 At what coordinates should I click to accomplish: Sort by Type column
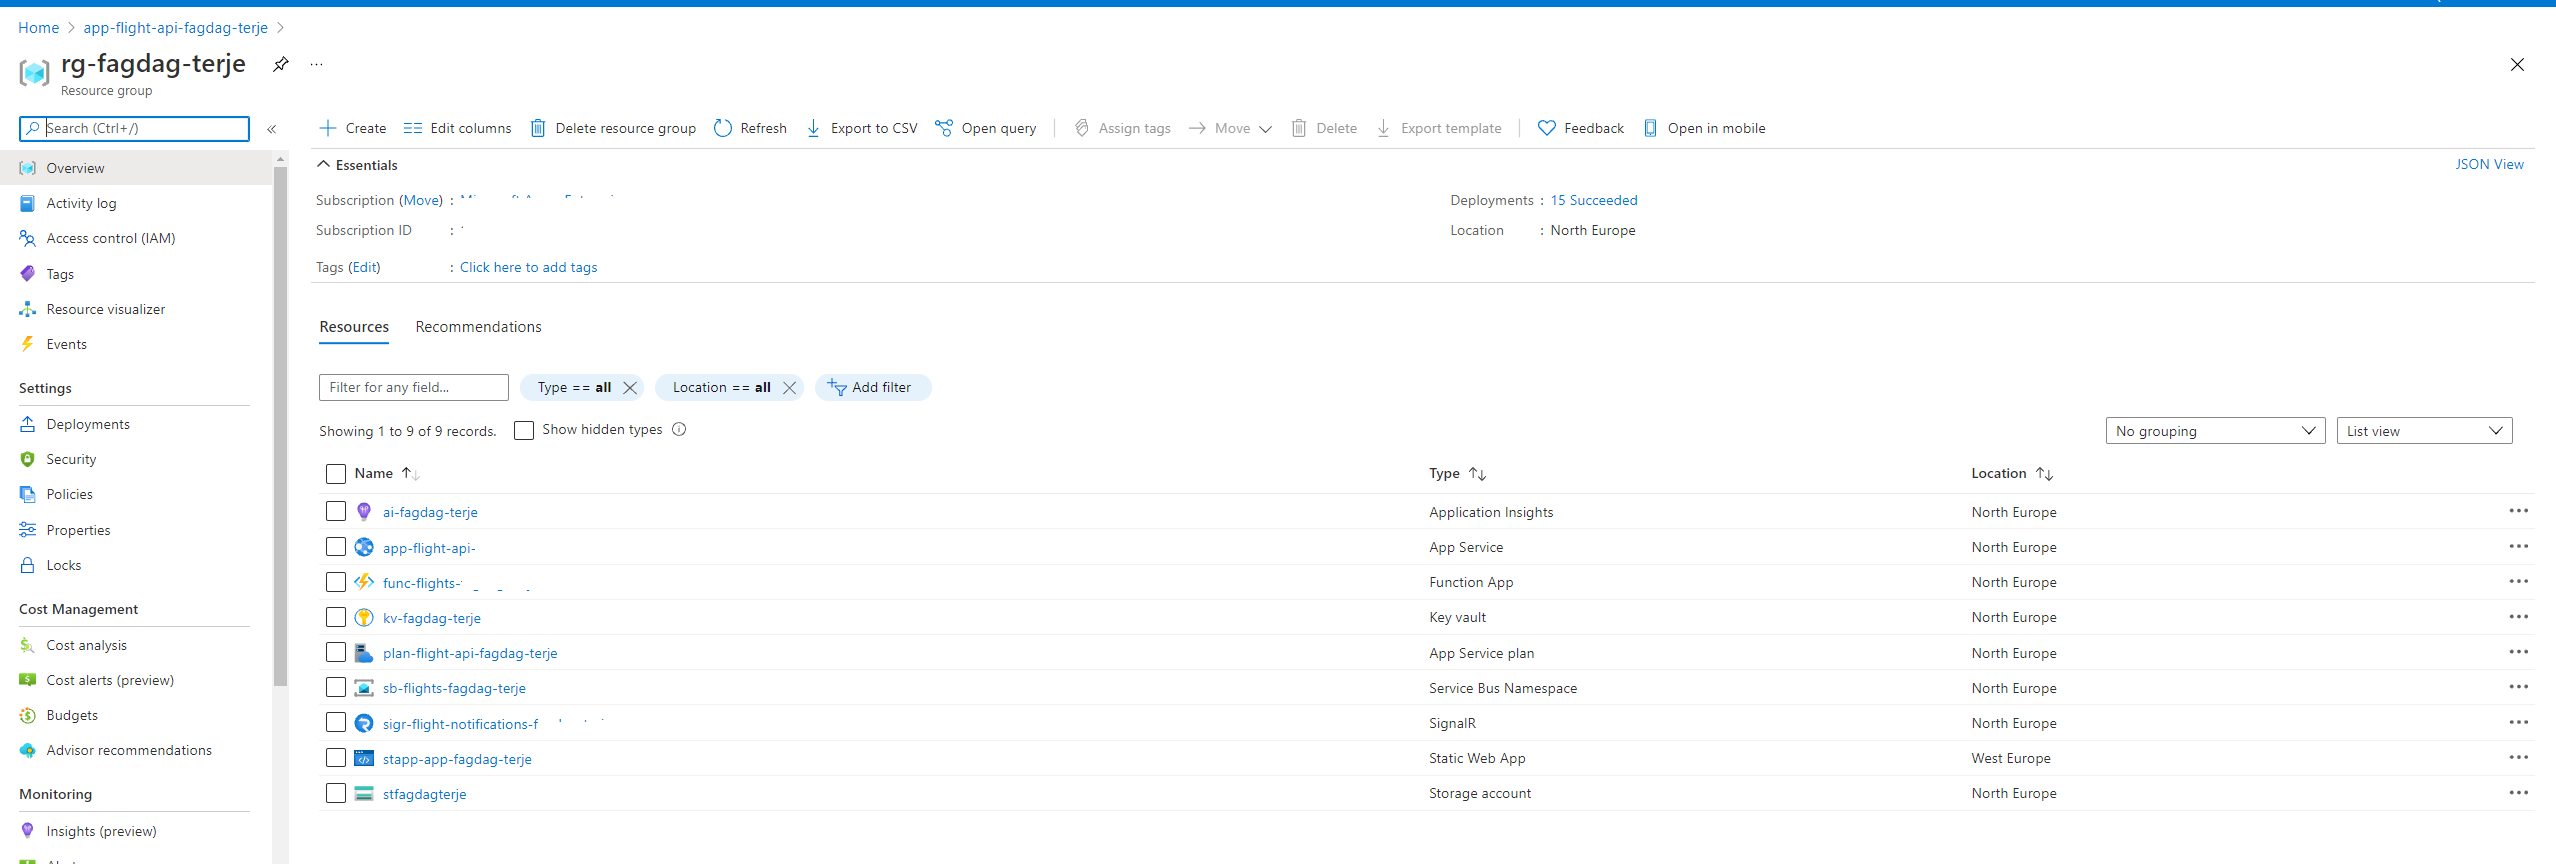1457,473
